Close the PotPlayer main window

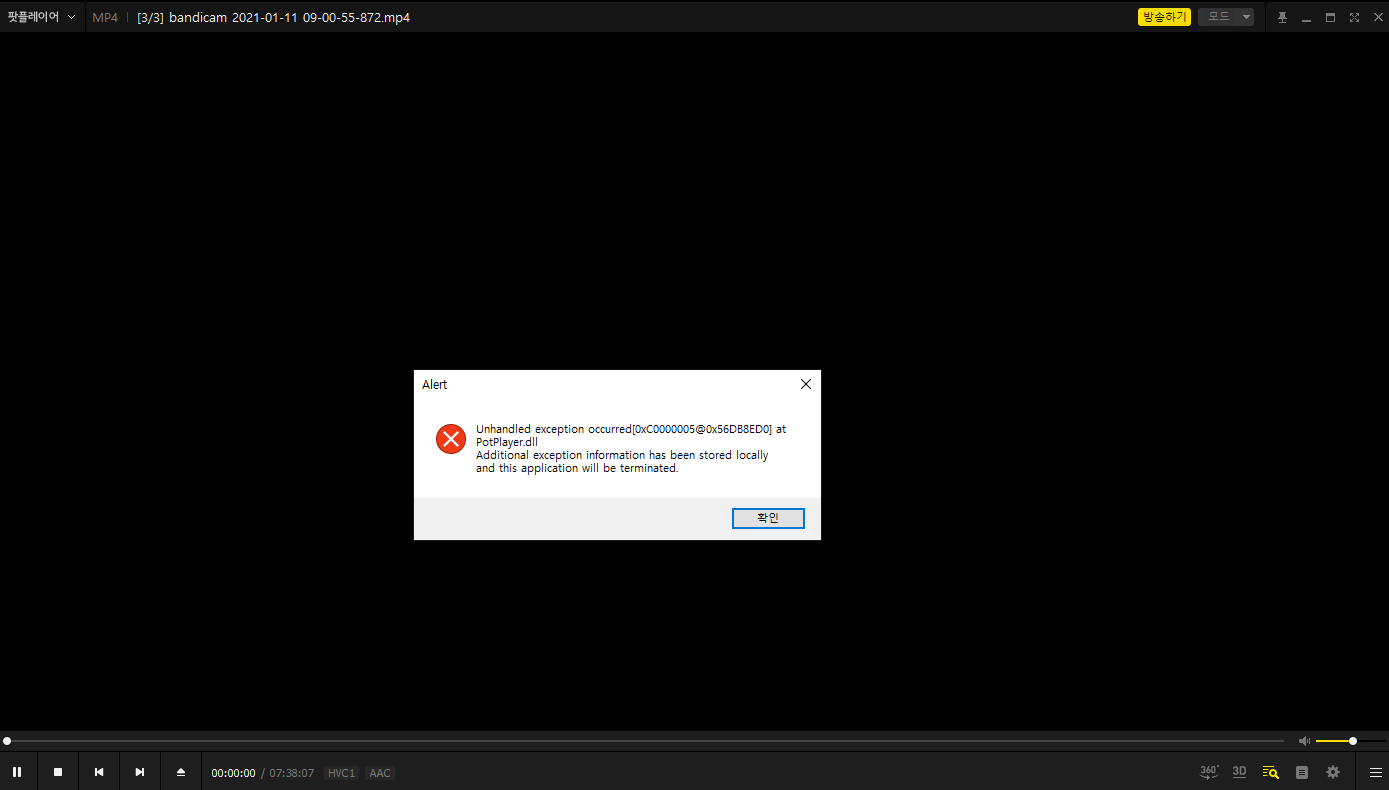click(1377, 17)
